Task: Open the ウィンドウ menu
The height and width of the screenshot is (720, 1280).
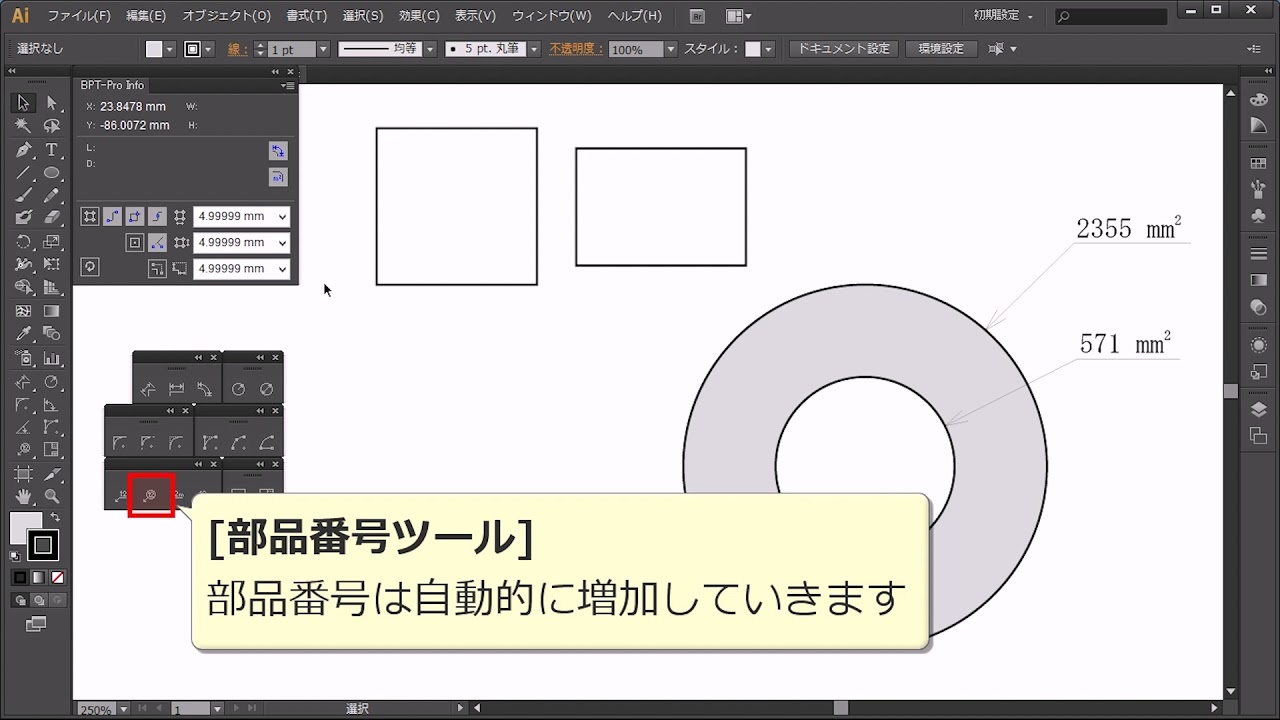Action: click(x=553, y=16)
